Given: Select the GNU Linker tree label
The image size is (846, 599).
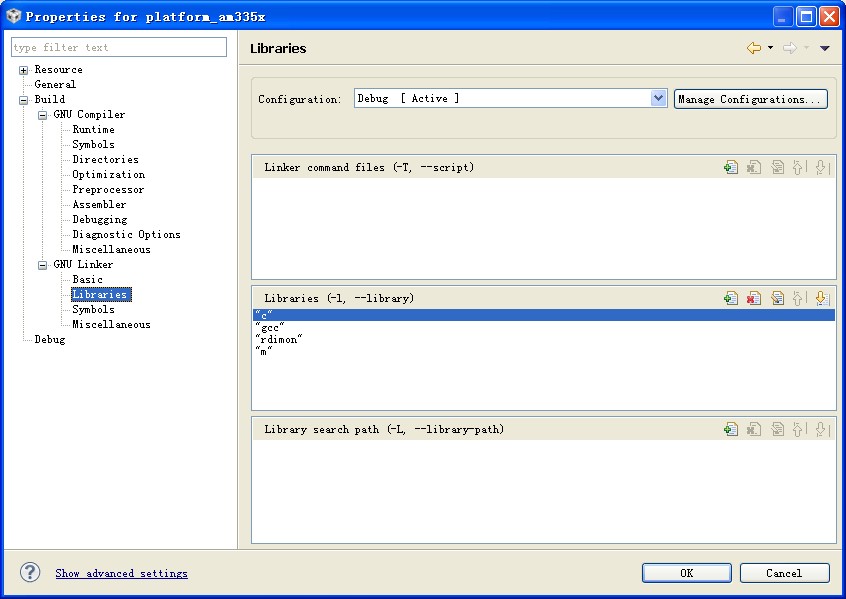Looking at the screenshot, I should click(x=83, y=264).
